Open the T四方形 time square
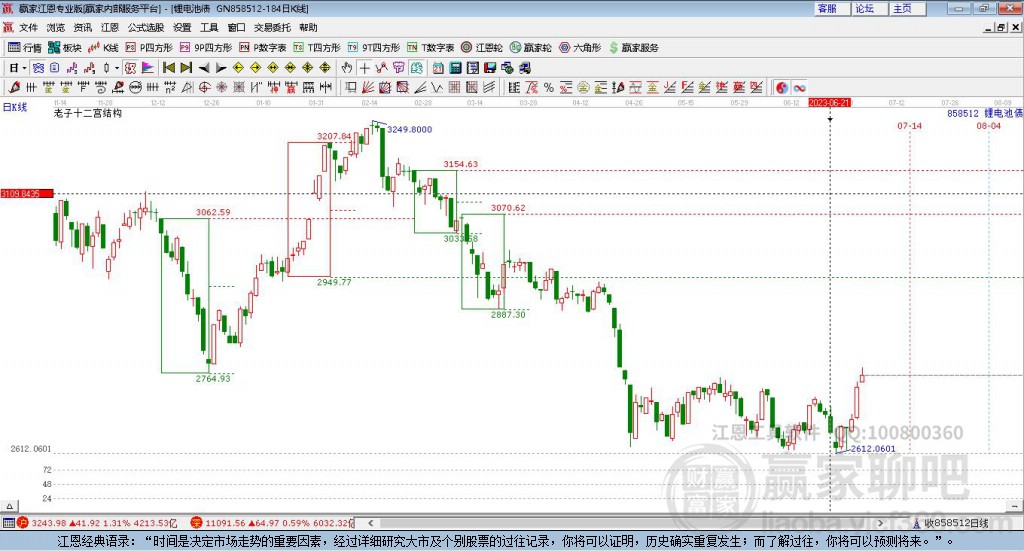This screenshot has height=551, width=1024. click(317, 48)
